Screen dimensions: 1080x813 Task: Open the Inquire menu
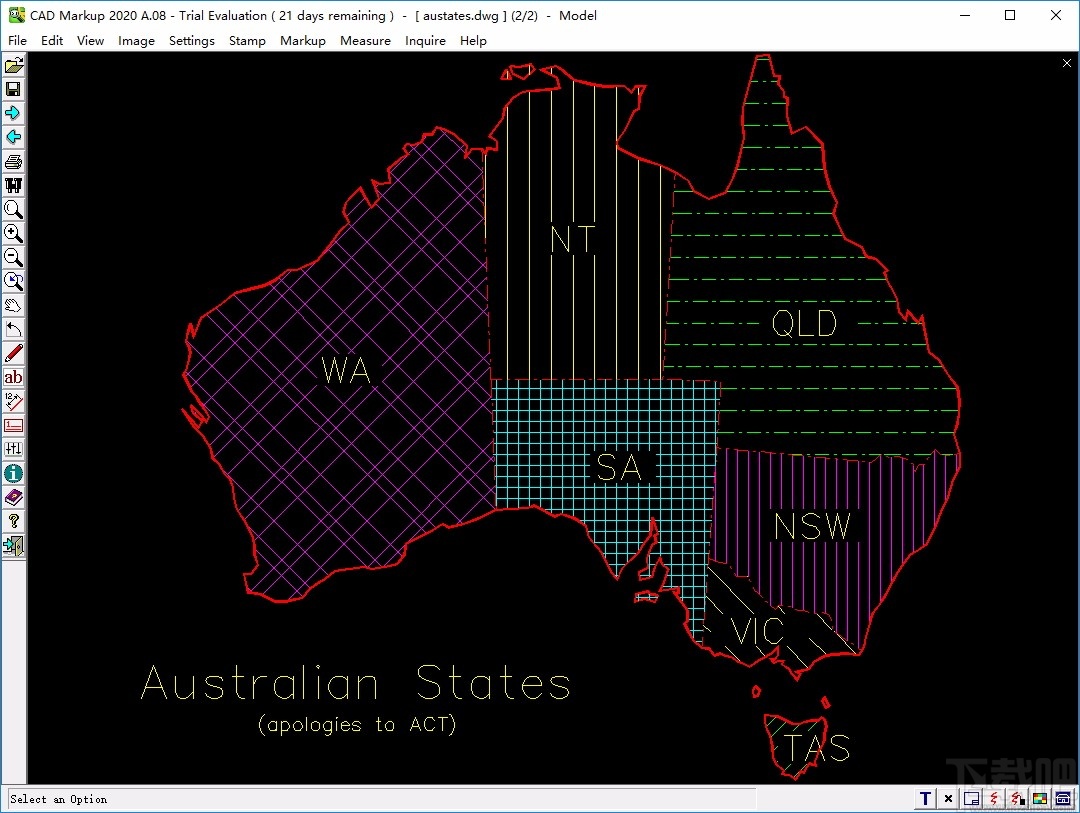point(425,41)
